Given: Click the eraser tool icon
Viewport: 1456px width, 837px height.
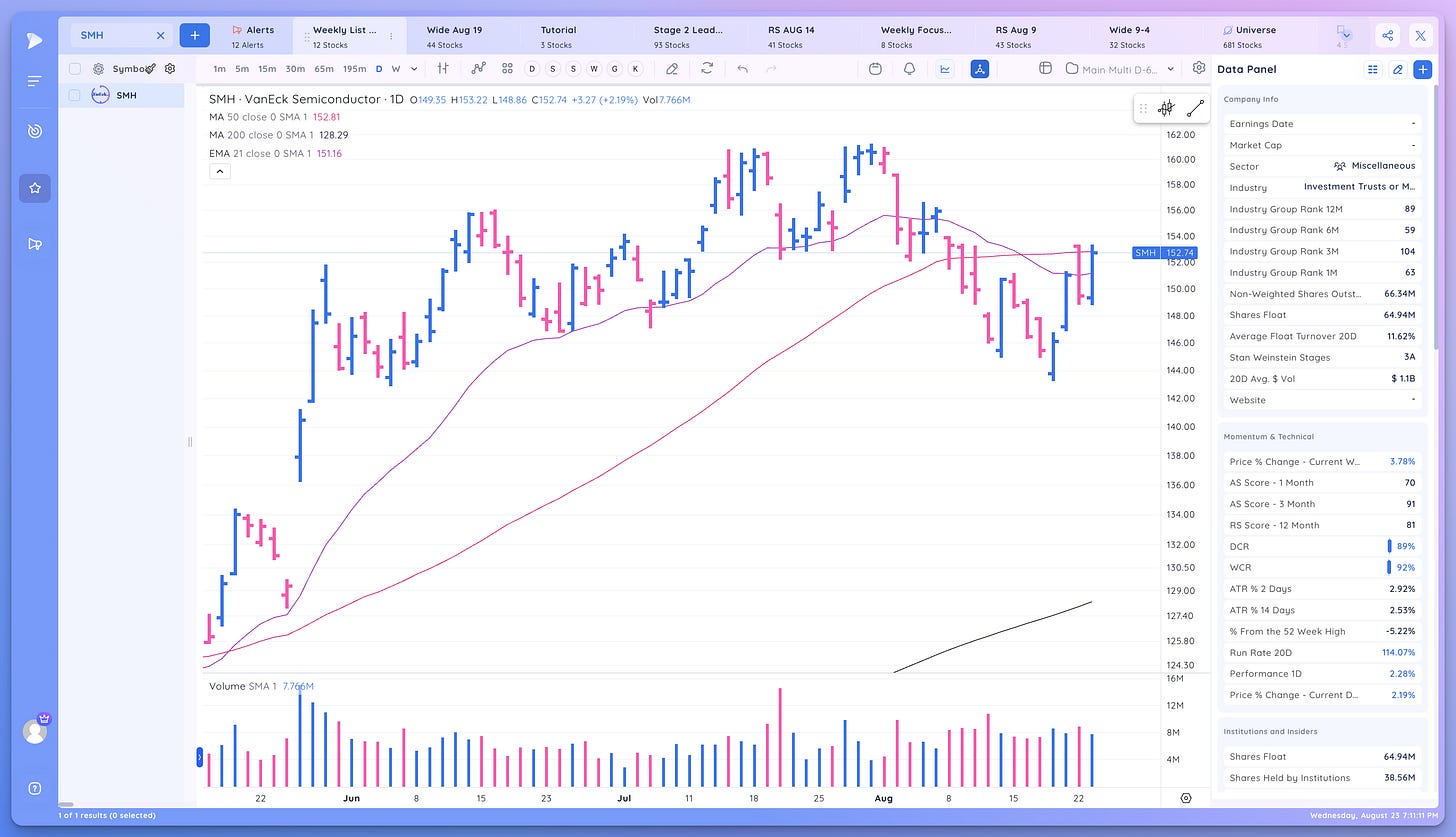Looking at the screenshot, I should coord(672,69).
